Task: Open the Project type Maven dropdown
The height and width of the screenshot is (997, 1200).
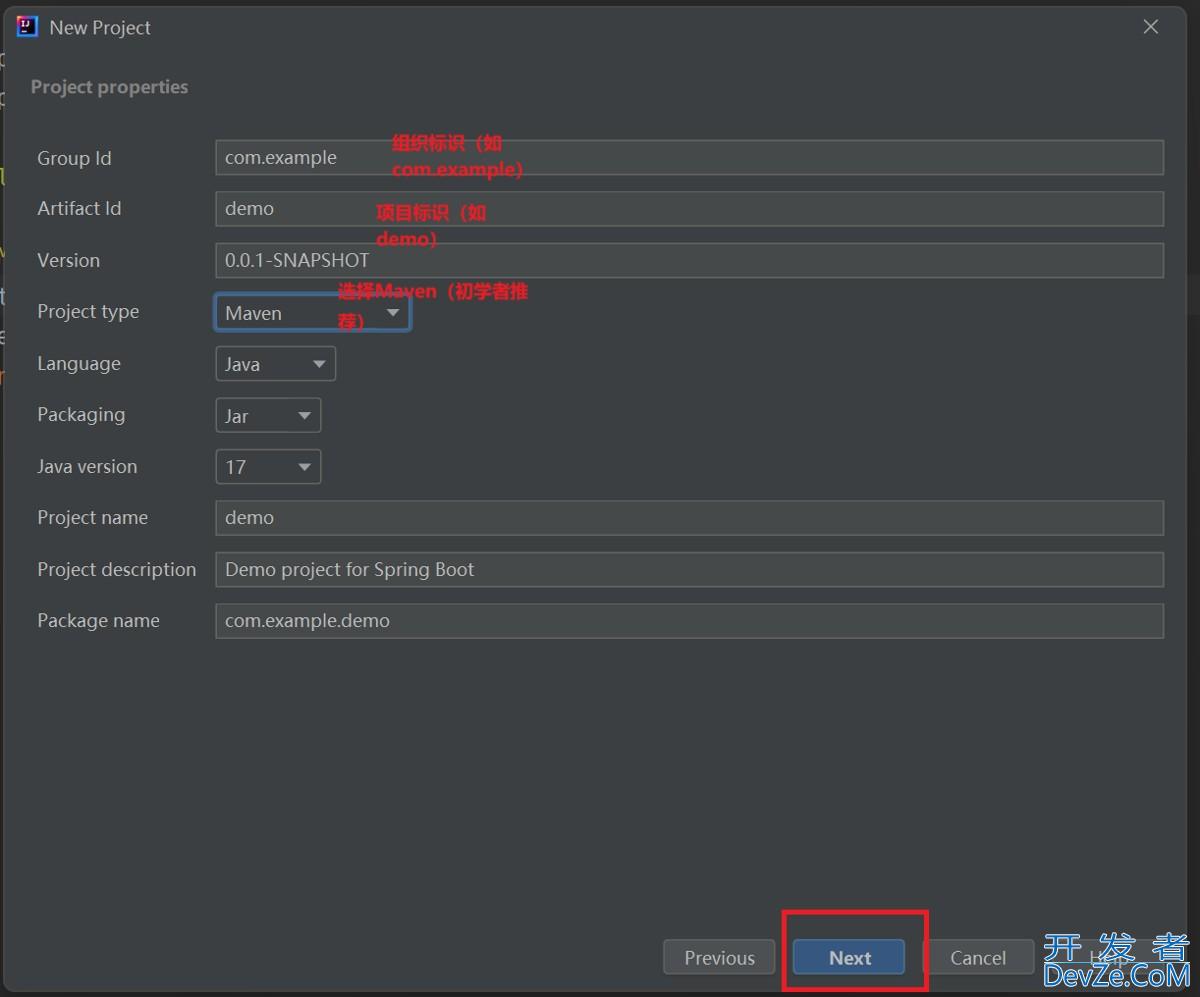Action: click(312, 313)
